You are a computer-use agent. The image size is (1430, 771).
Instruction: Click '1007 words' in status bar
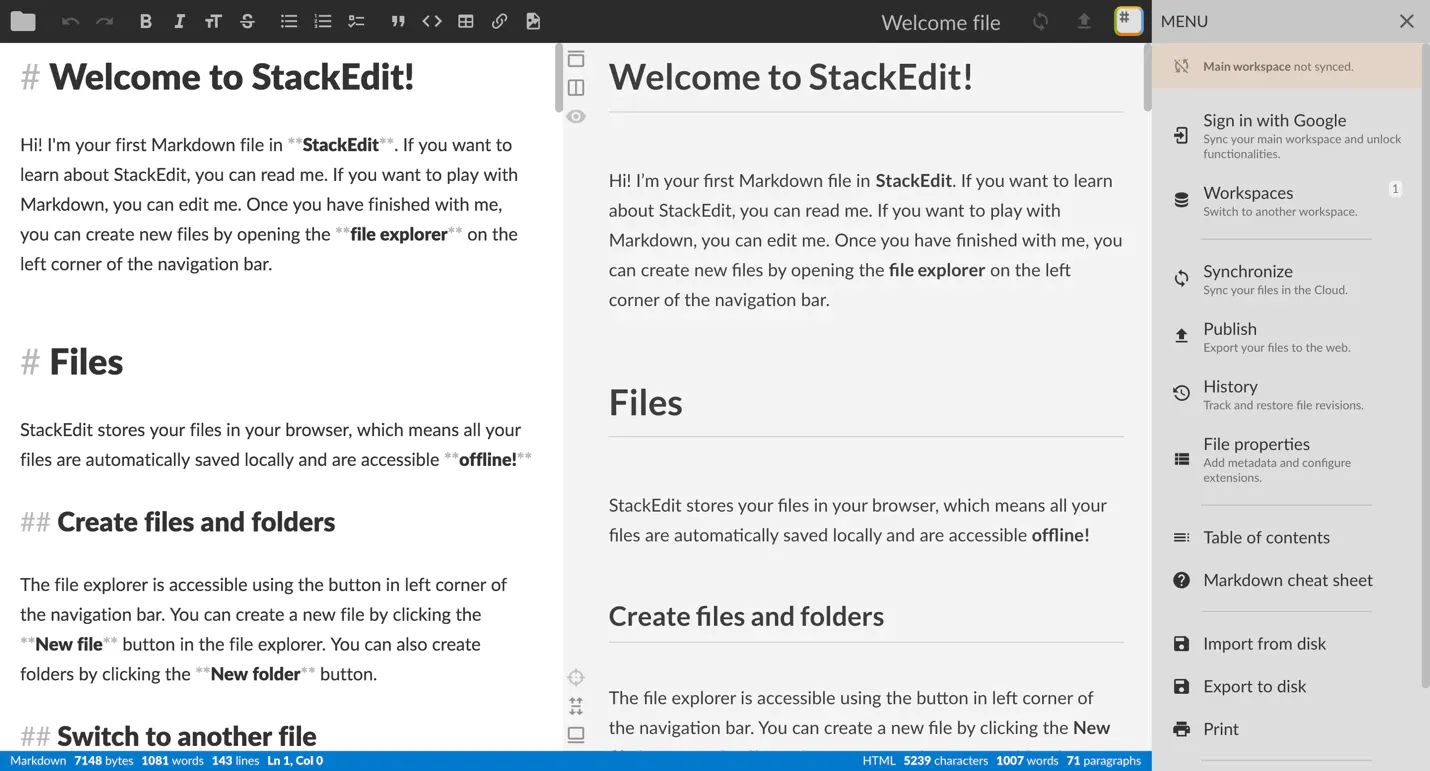[x=1027, y=761]
